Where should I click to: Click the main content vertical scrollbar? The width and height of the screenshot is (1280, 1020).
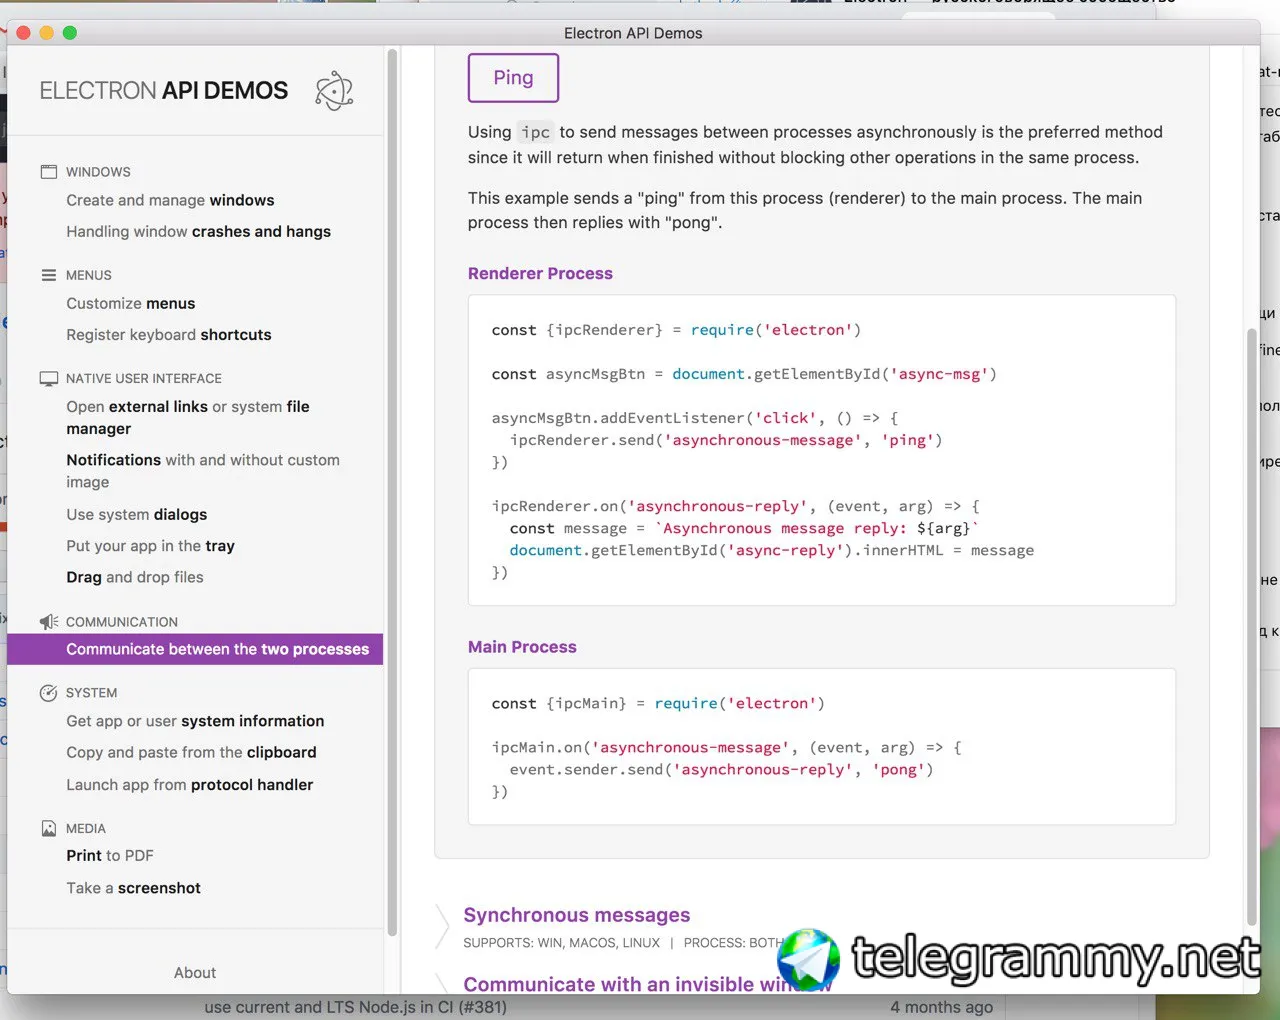(x=1251, y=626)
